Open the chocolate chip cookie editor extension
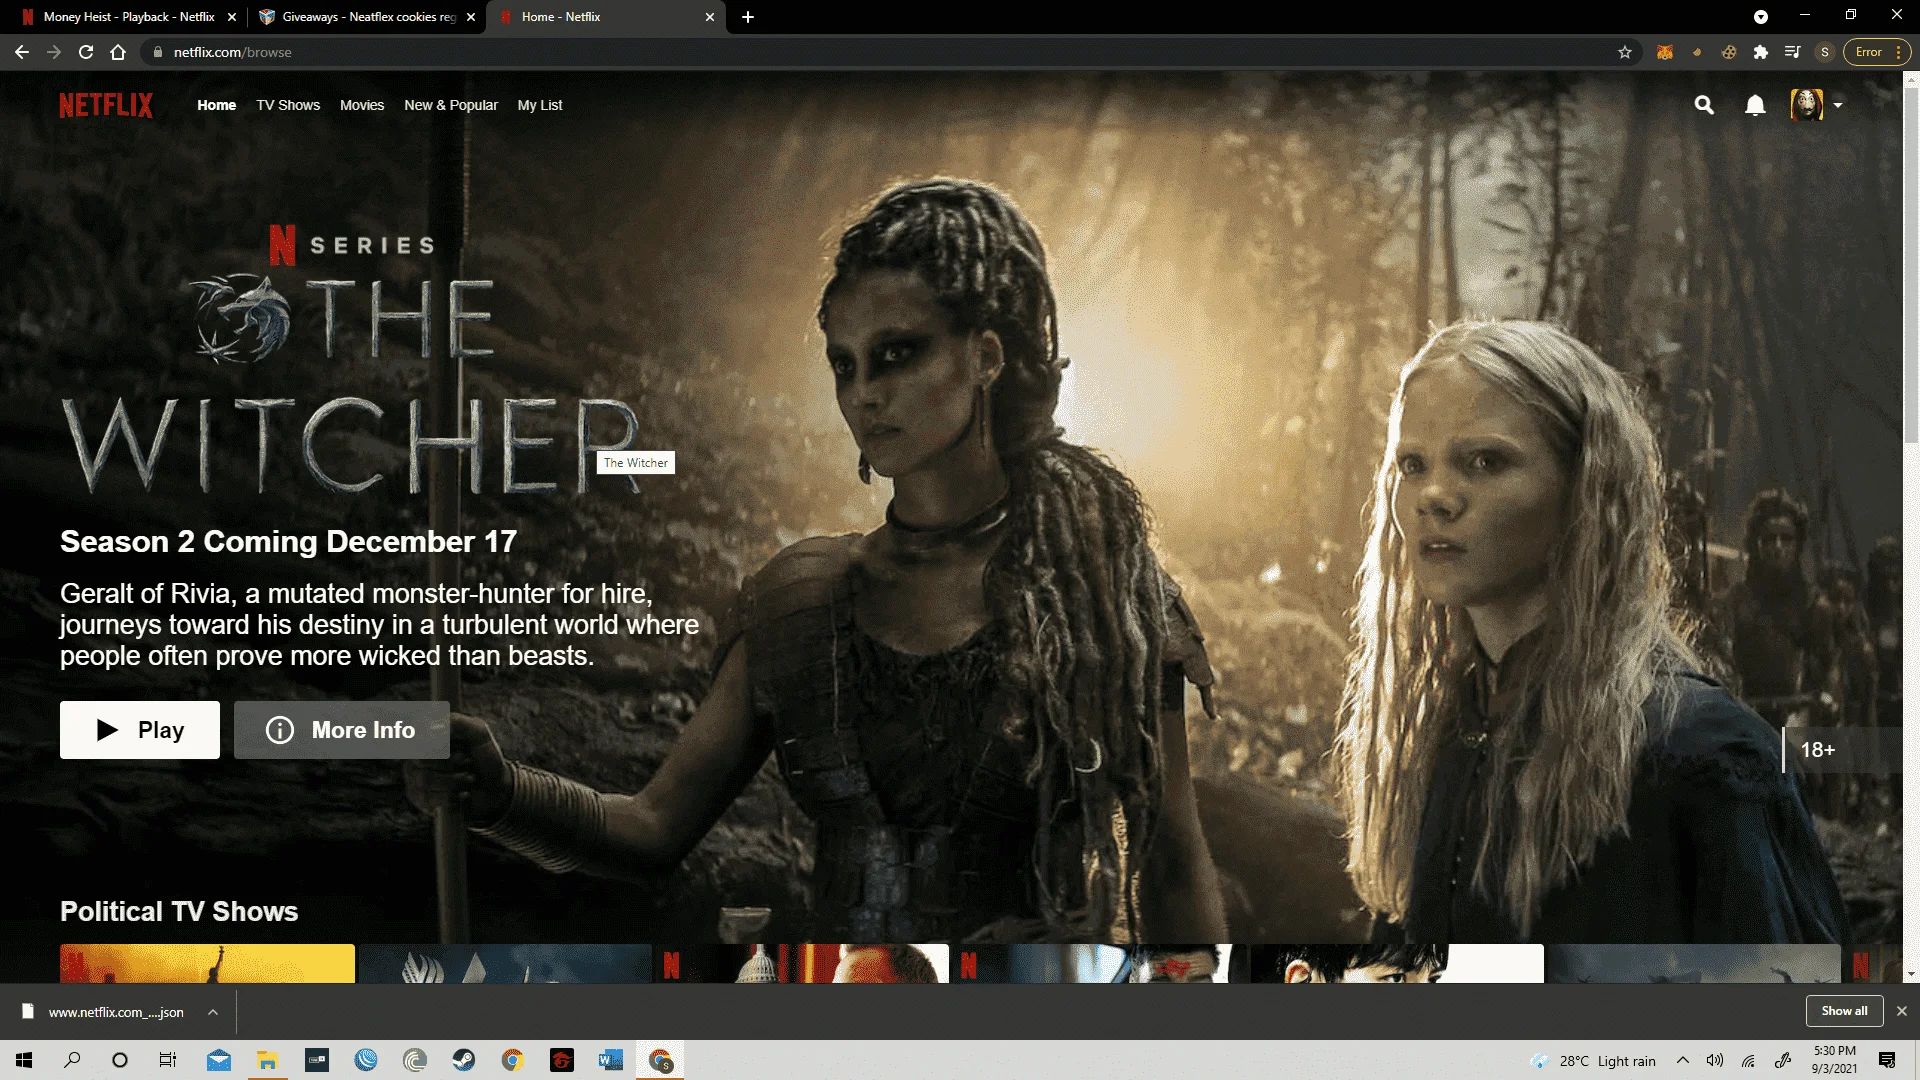The width and height of the screenshot is (1920, 1080). pos(1729,52)
